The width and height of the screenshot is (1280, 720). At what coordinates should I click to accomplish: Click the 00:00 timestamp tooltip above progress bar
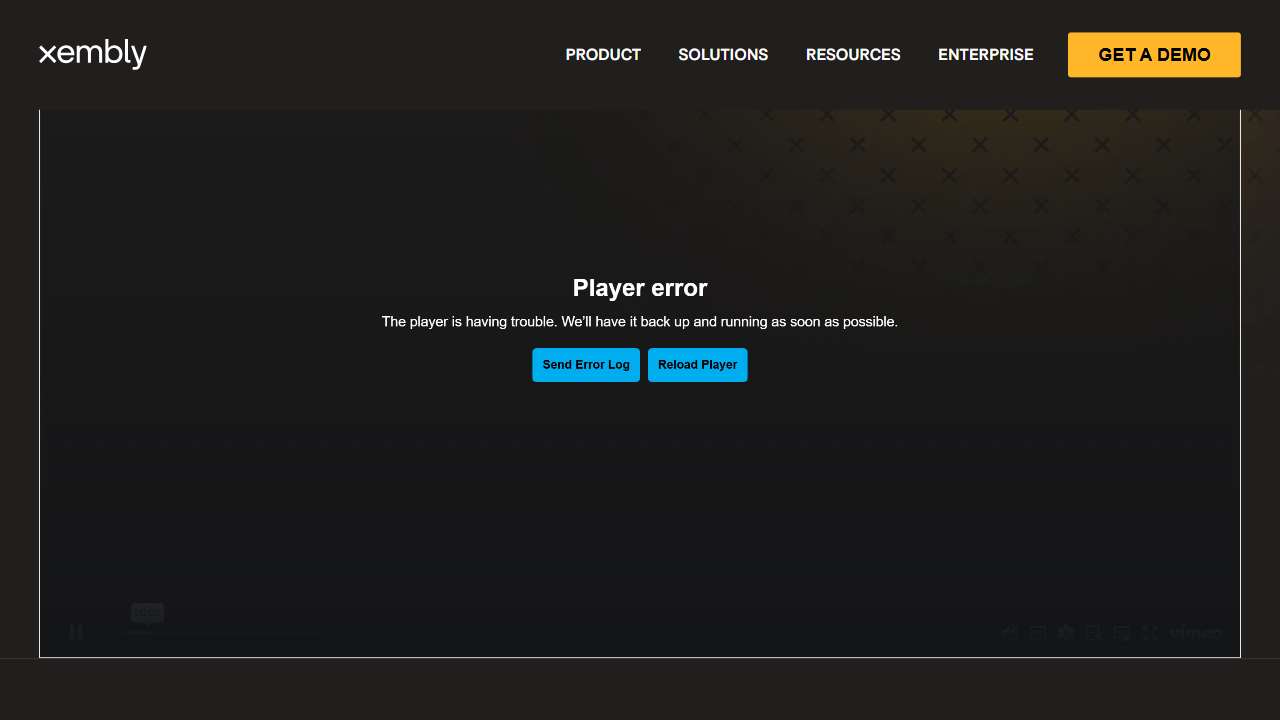coord(147,612)
